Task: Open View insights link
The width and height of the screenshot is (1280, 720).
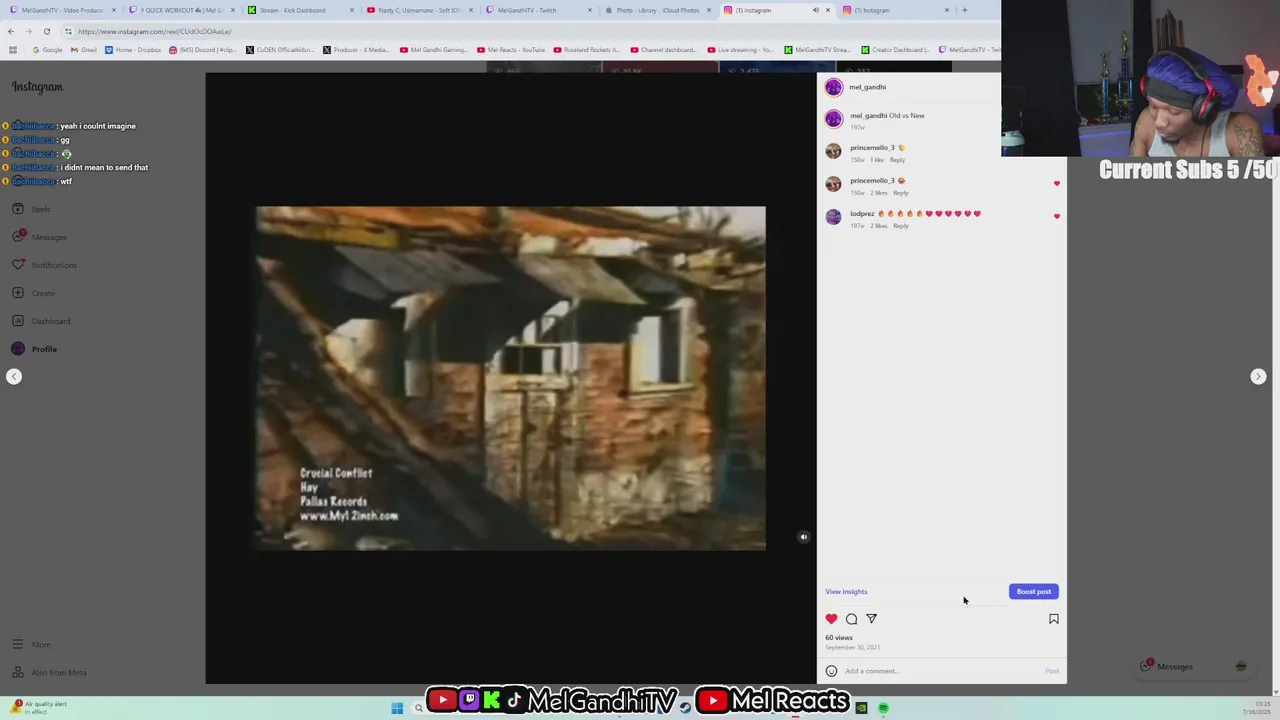Action: [x=846, y=591]
